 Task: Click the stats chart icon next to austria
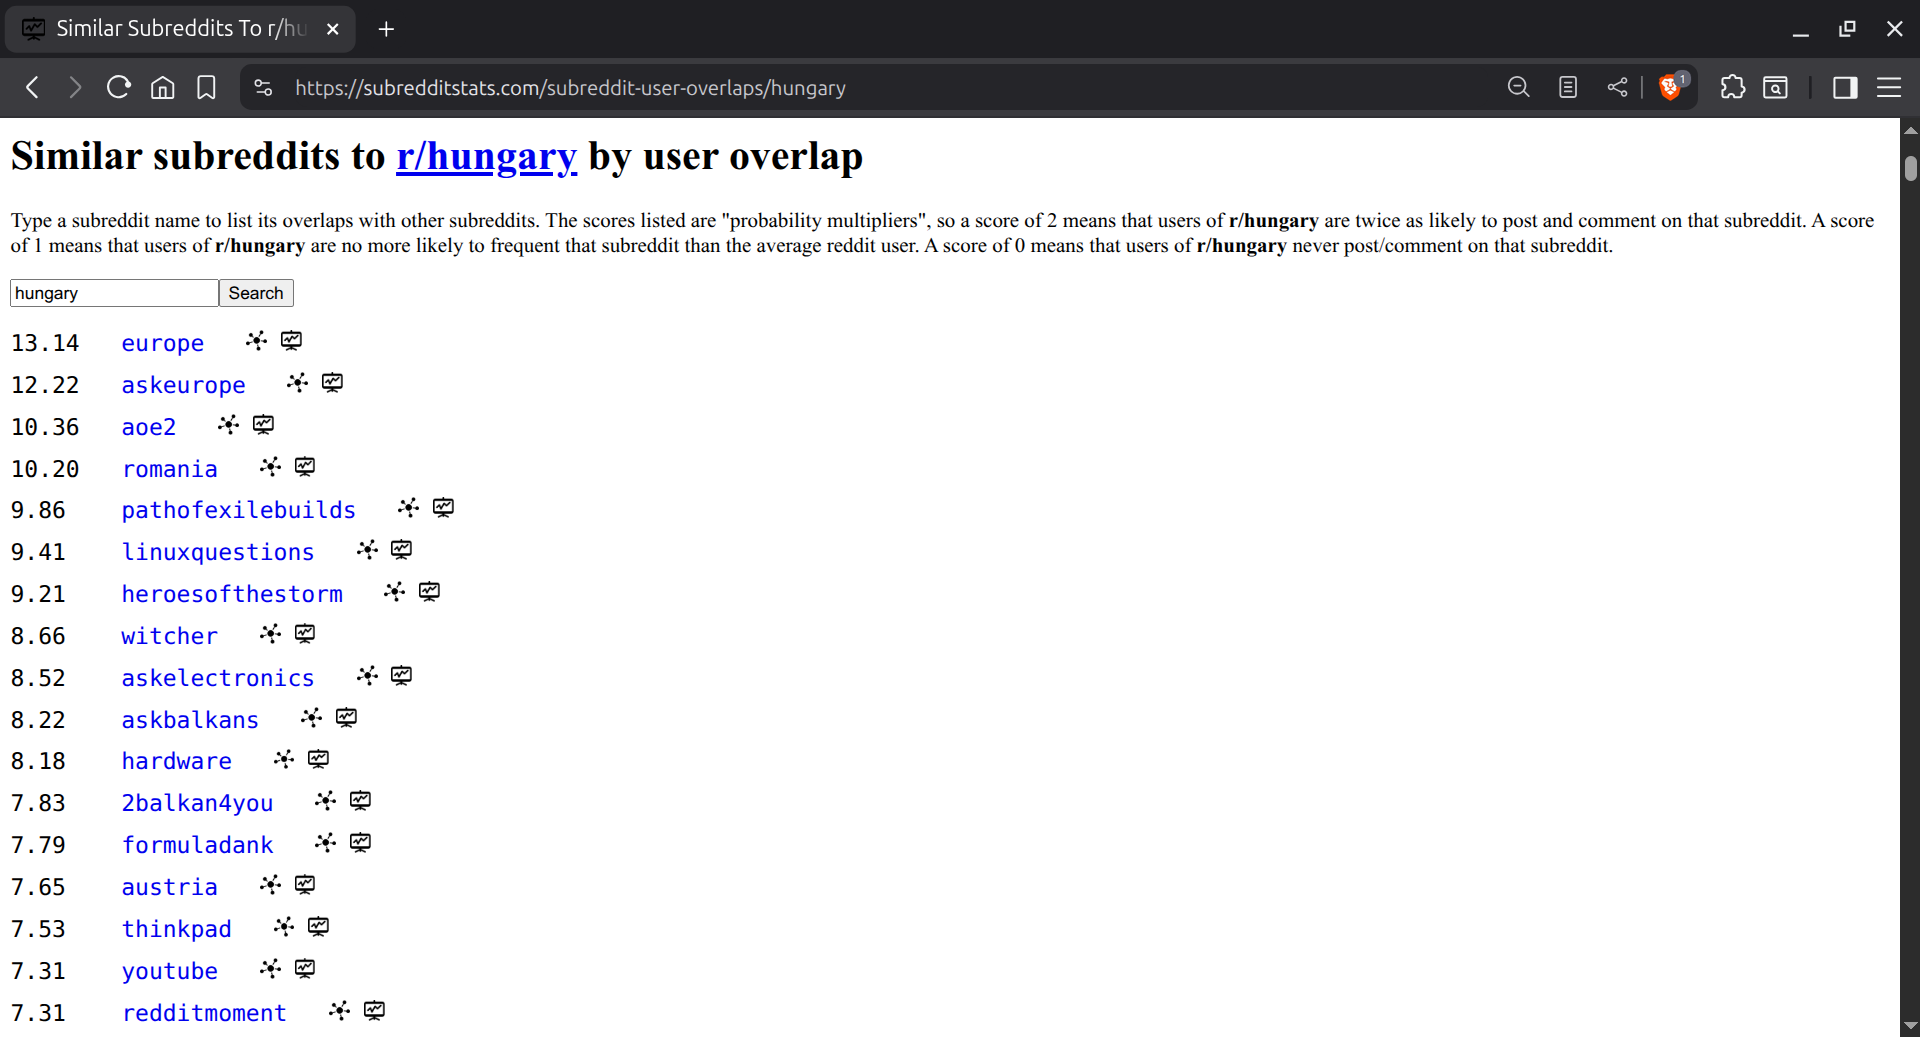305,885
